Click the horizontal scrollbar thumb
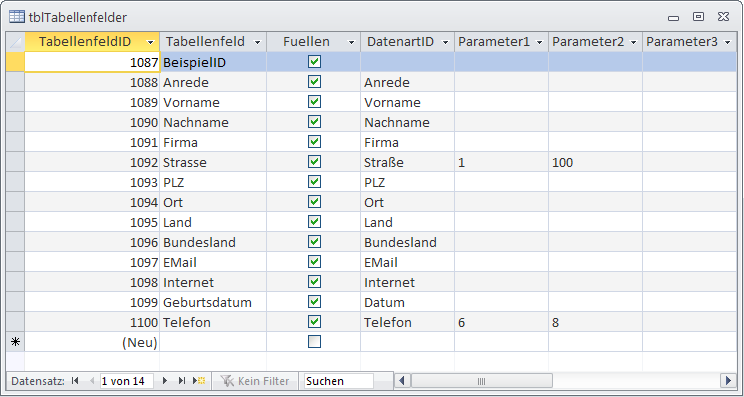The height and width of the screenshot is (397, 744). (482, 381)
